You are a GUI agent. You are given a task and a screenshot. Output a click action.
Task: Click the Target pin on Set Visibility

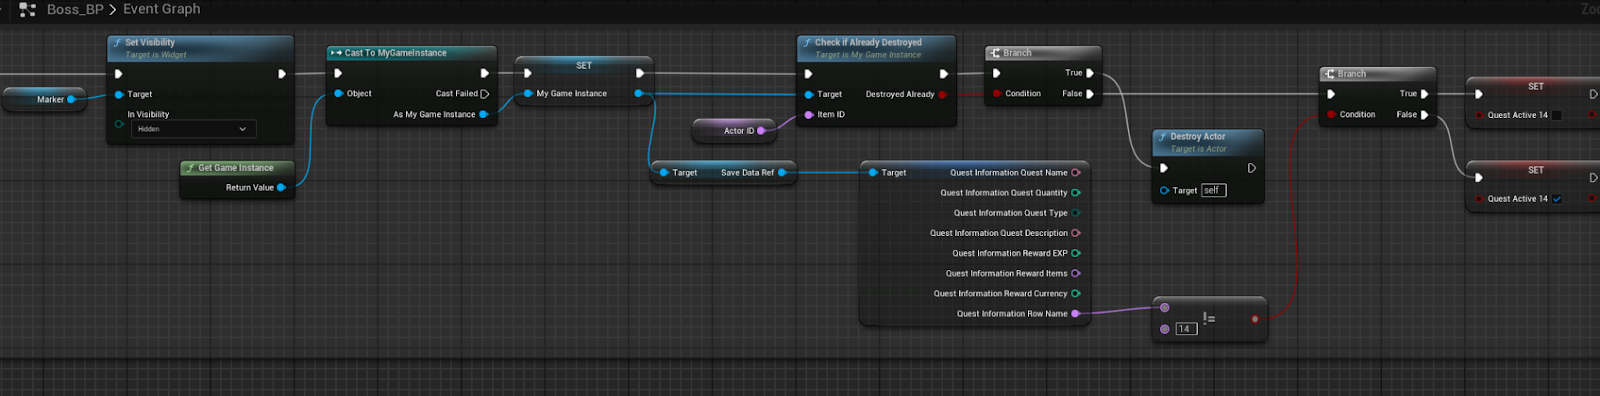coord(119,95)
